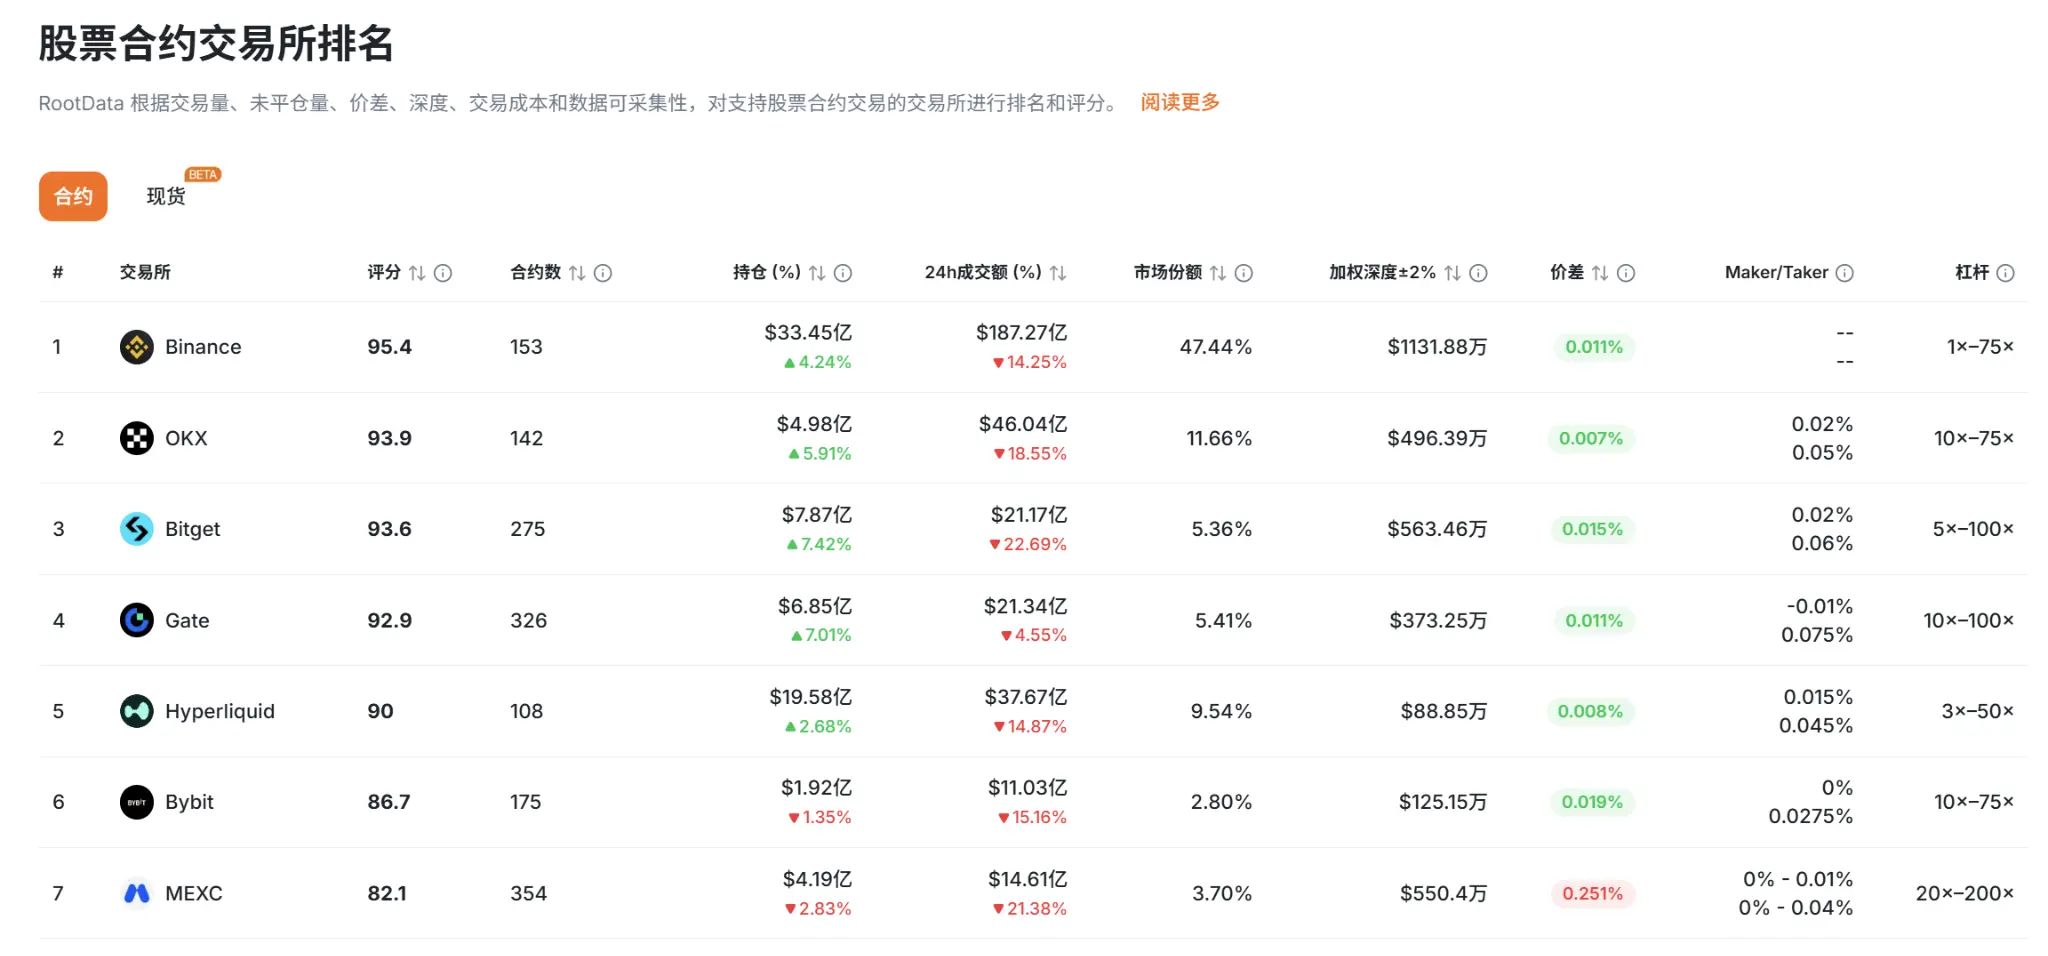Show info tooltip for 加权深度±2% column
Image resolution: width=2048 pixels, height=956 pixels.
[1479, 273]
